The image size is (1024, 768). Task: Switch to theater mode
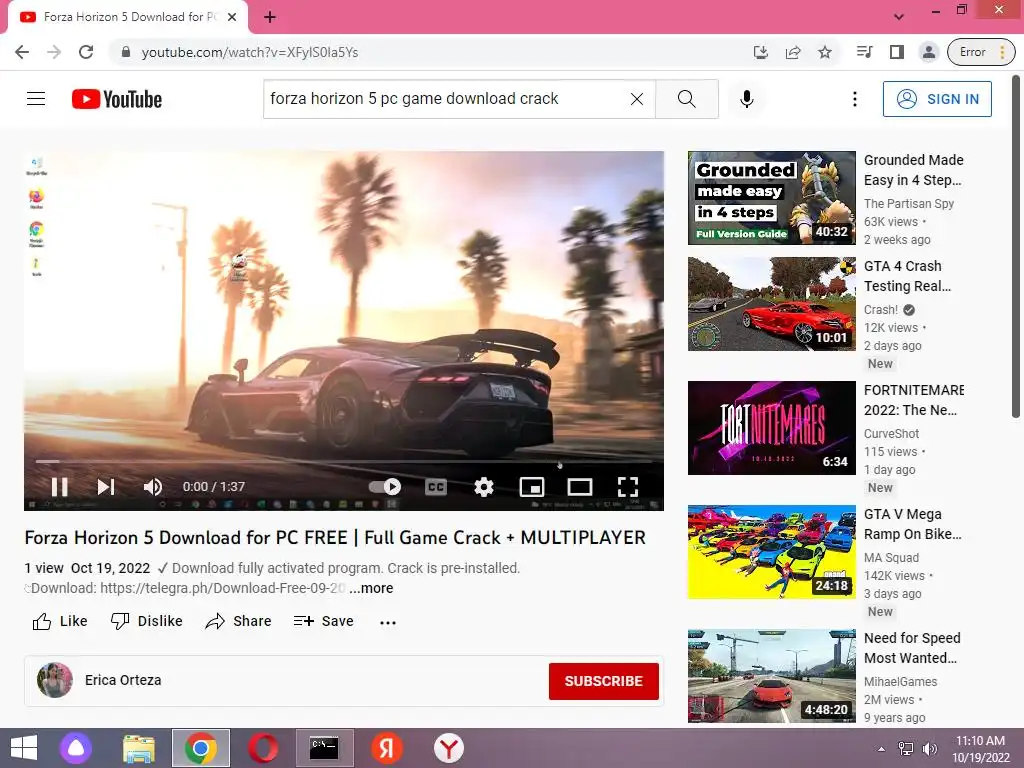(x=580, y=487)
